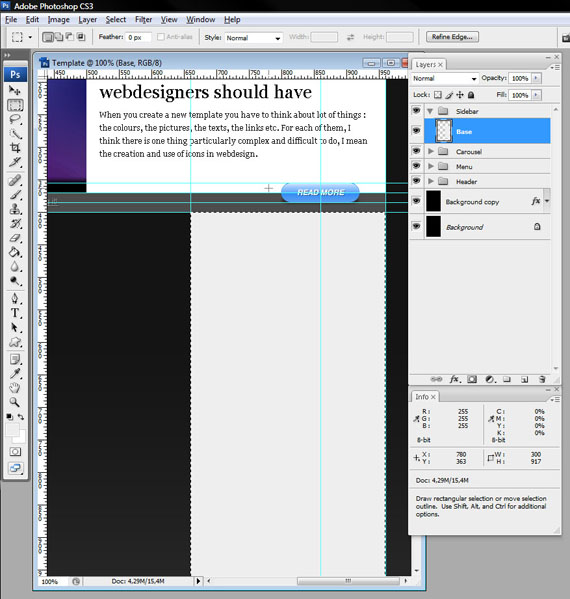Select the Notes tool
570x599 pixels.
point(15,359)
